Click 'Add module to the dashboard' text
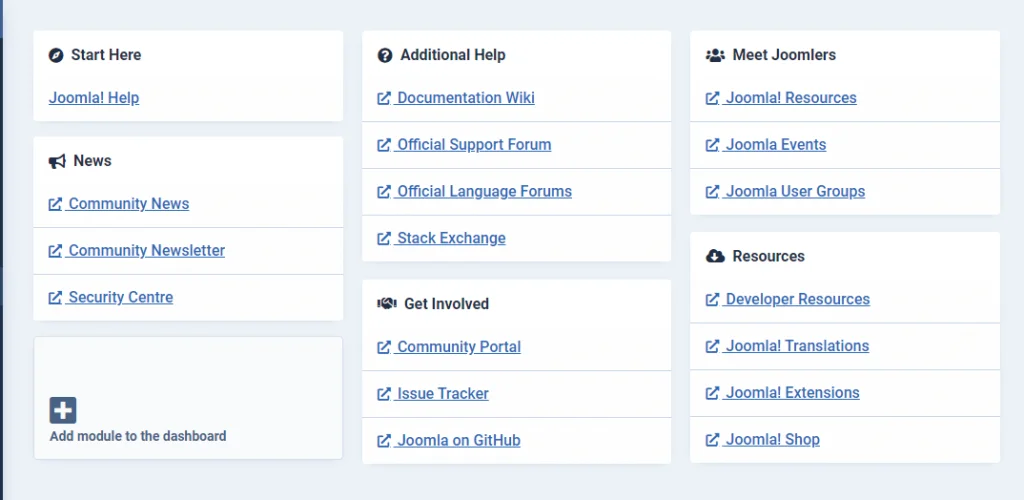 [138, 436]
